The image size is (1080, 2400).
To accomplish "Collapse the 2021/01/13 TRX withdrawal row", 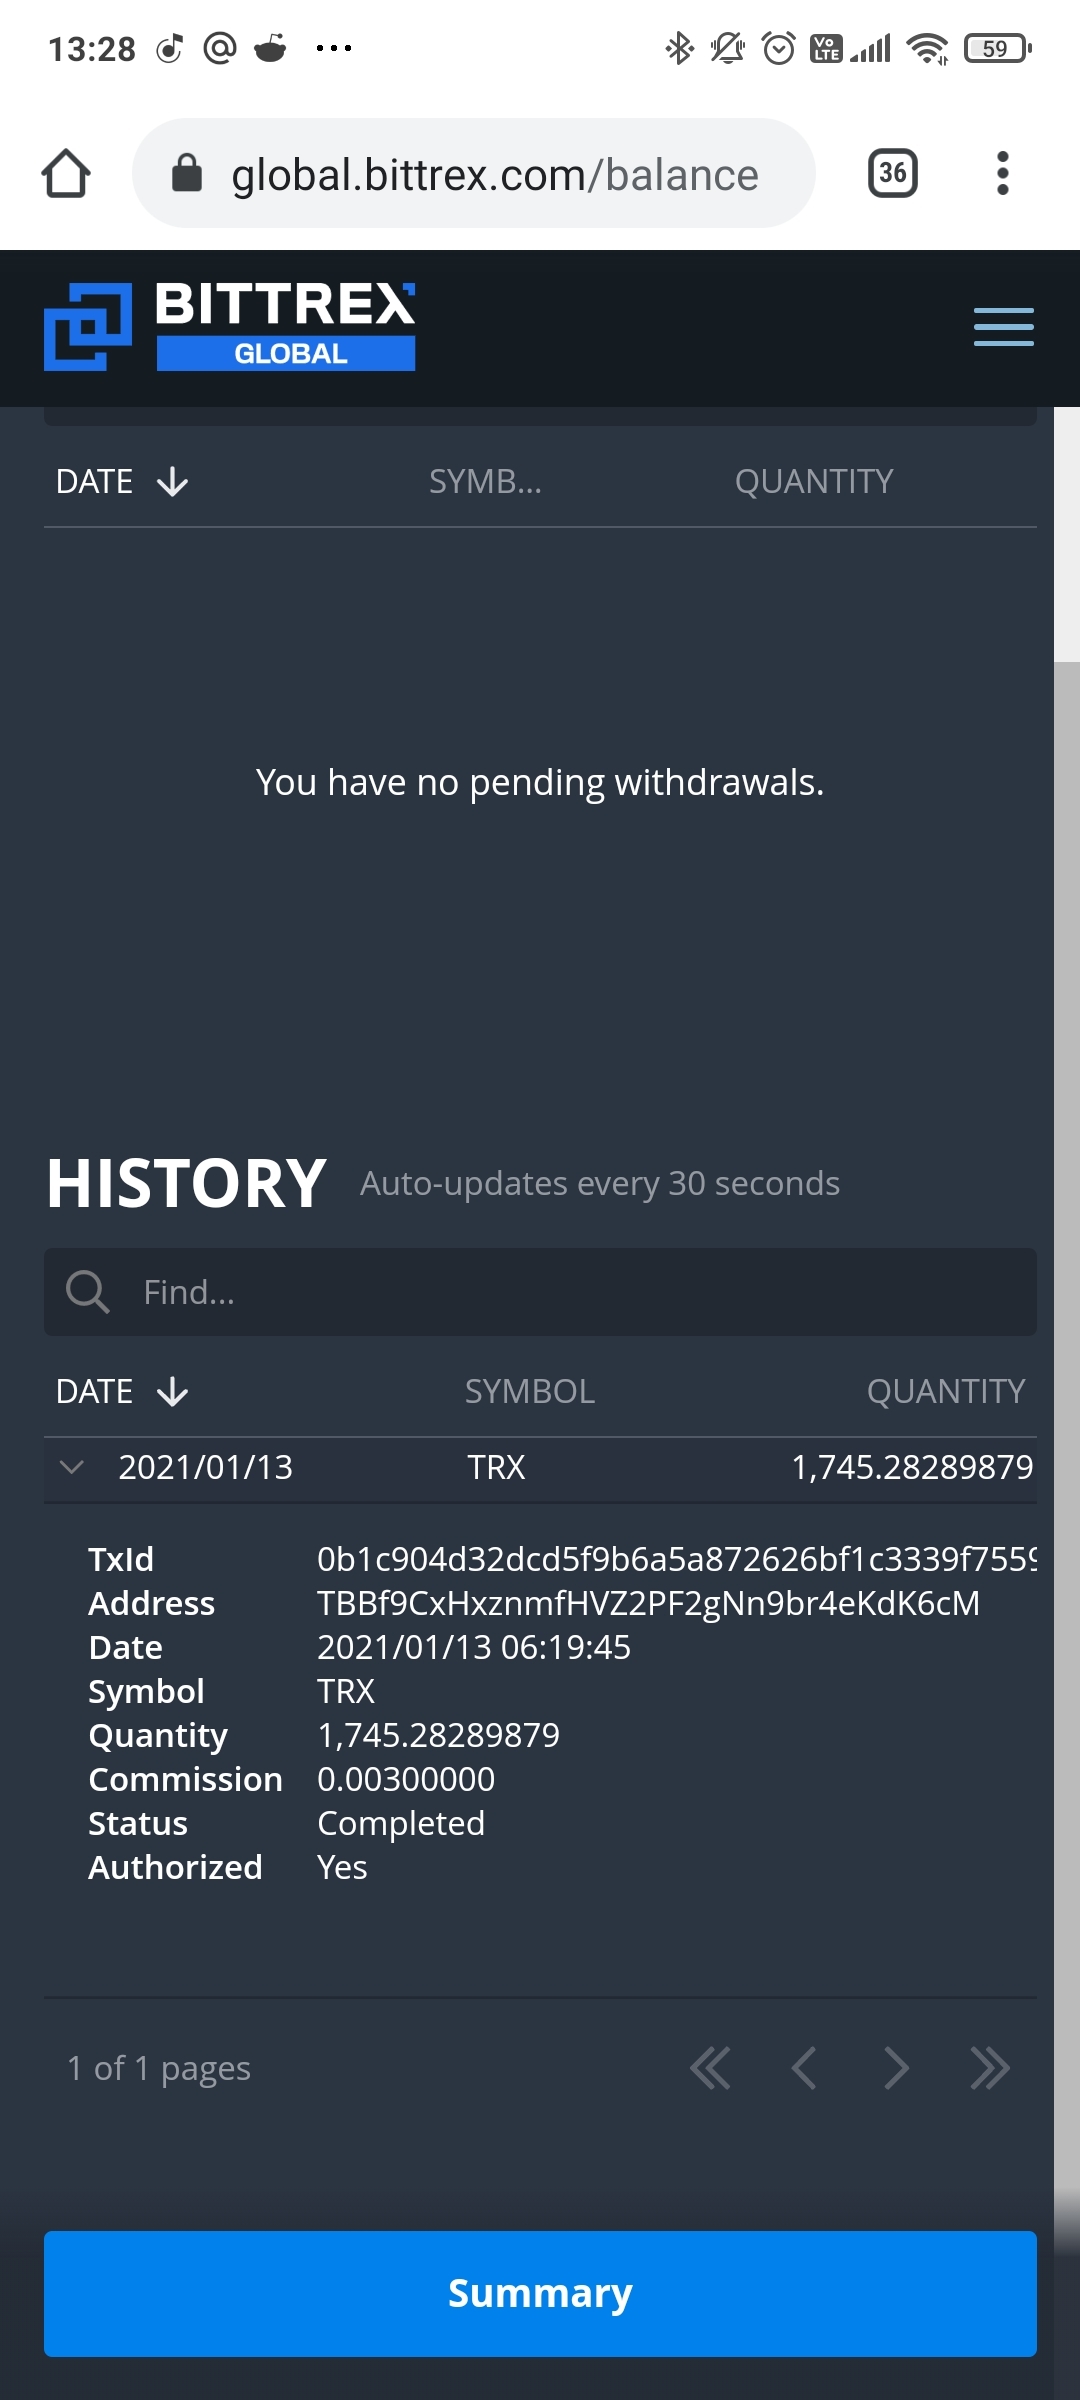I will (x=72, y=1467).
